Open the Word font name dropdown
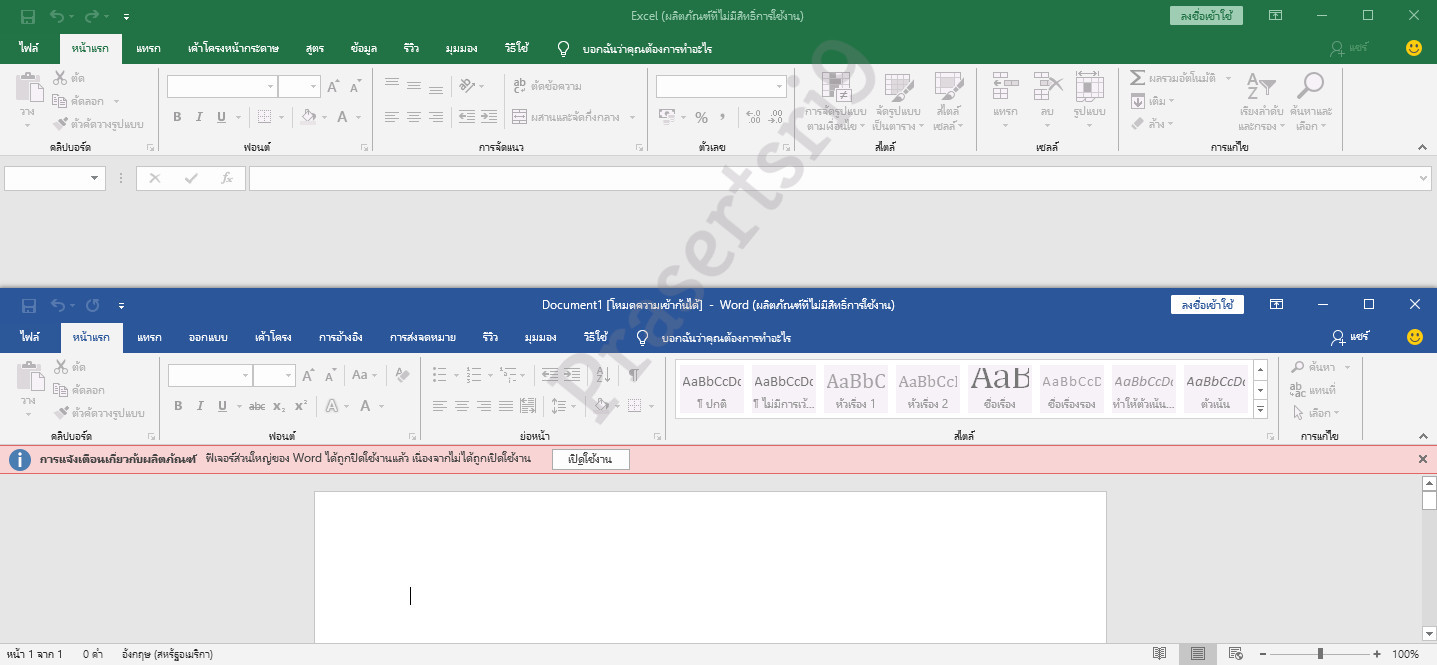The height and width of the screenshot is (665, 1437). [245, 376]
